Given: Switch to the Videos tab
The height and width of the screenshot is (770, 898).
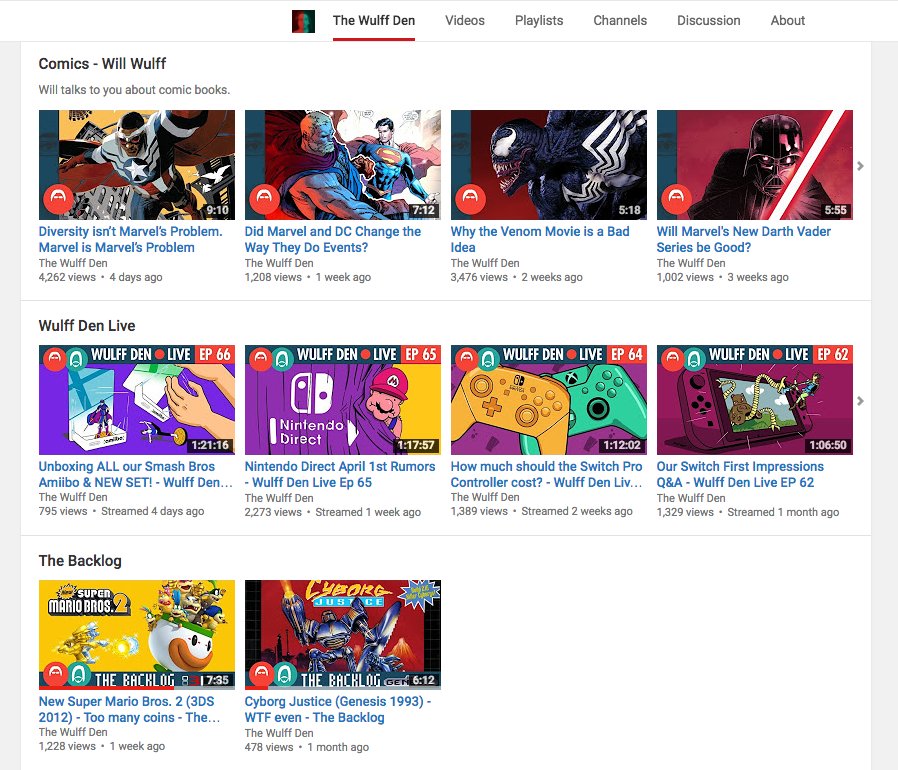Looking at the screenshot, I should pos(464,21).
